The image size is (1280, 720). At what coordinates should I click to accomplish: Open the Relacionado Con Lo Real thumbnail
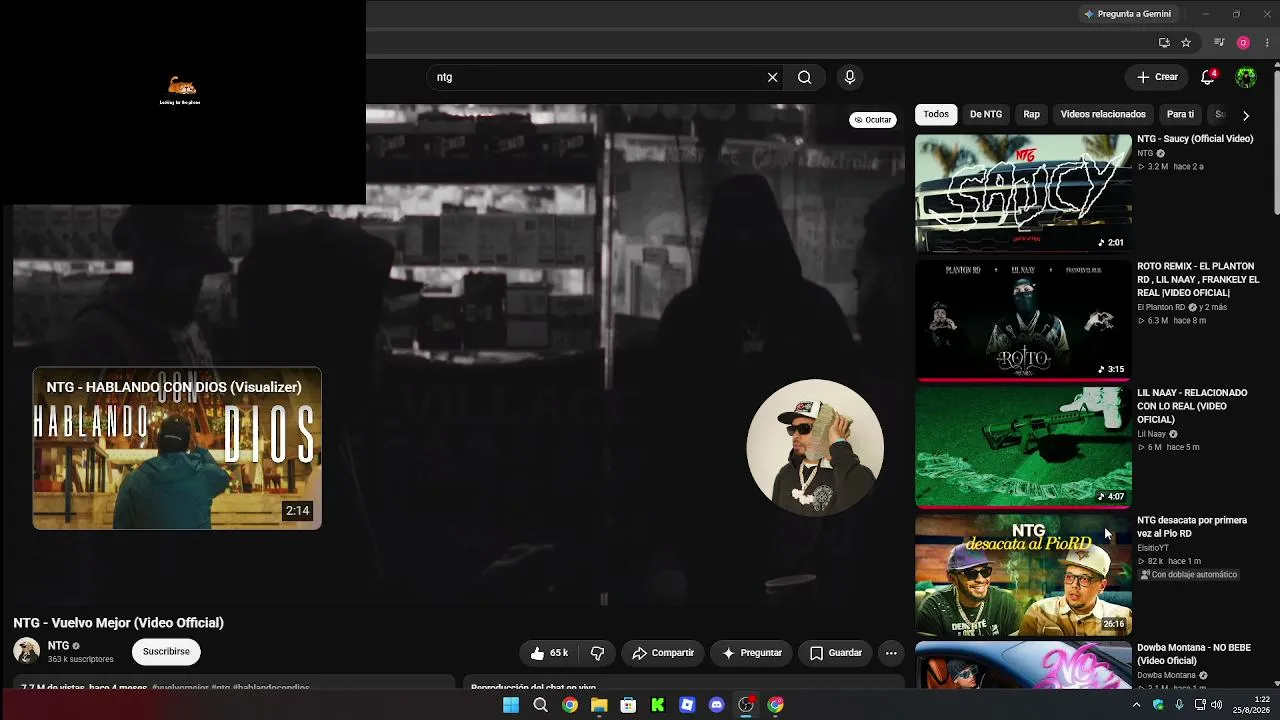(x=1023, y=447)
